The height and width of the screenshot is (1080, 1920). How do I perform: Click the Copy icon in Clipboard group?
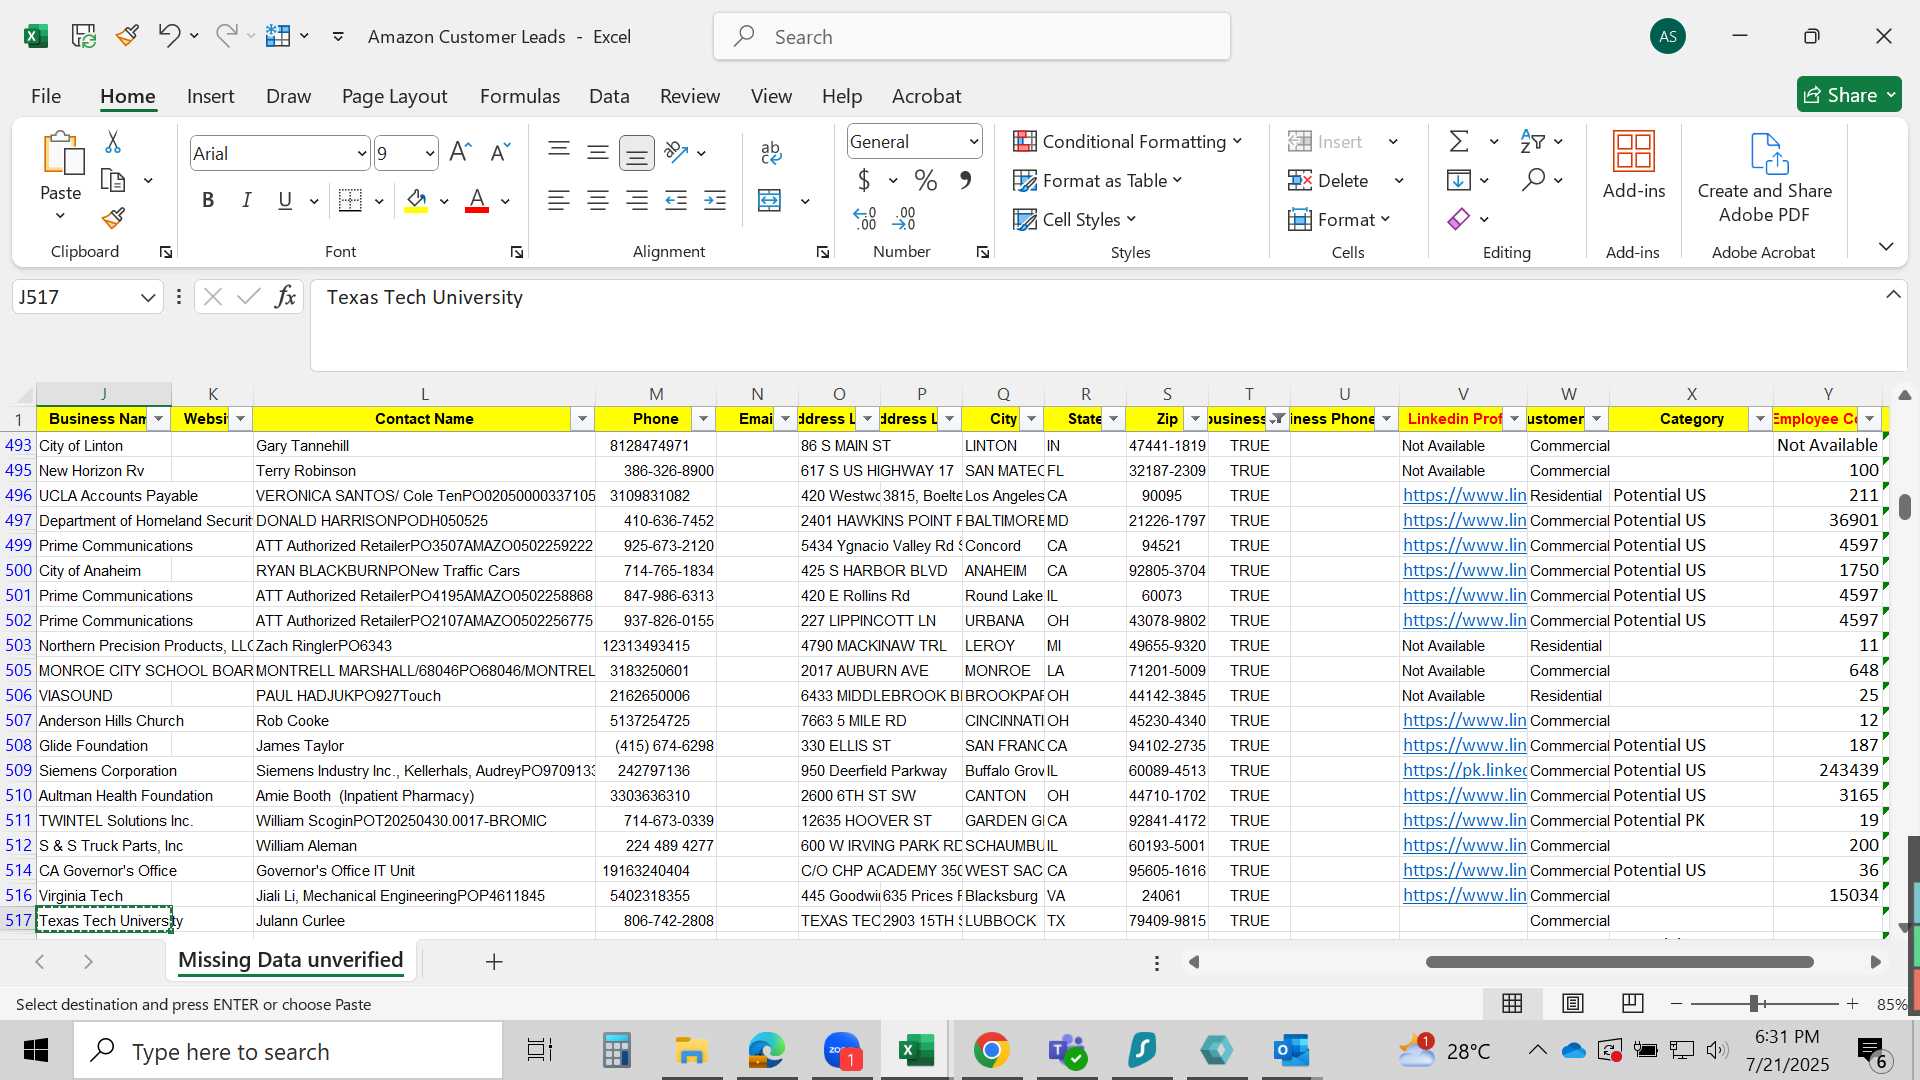[114, 181]
